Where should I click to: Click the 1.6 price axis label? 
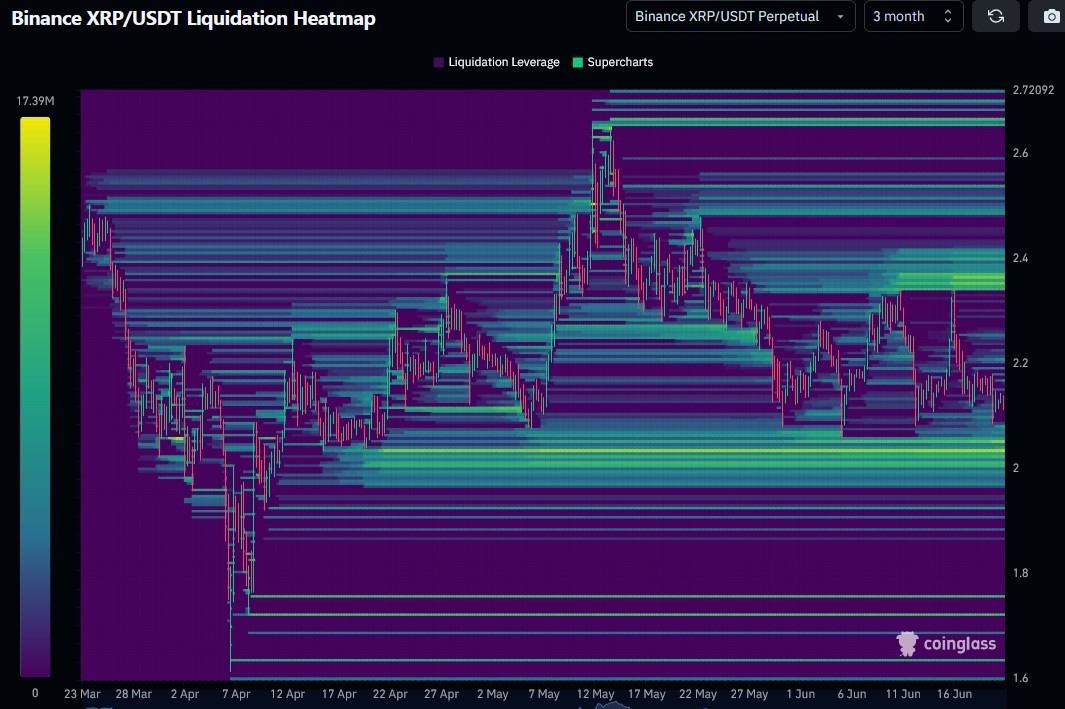click(1020, 678)
